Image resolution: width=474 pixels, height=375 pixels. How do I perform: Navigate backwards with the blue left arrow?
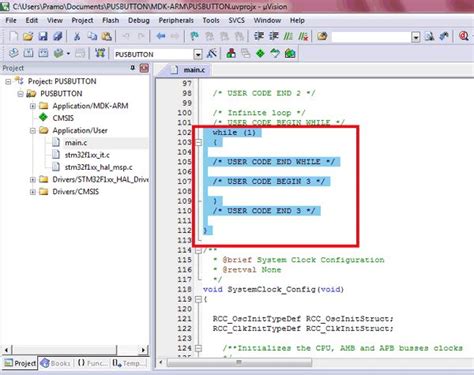[x=161, y=36]
